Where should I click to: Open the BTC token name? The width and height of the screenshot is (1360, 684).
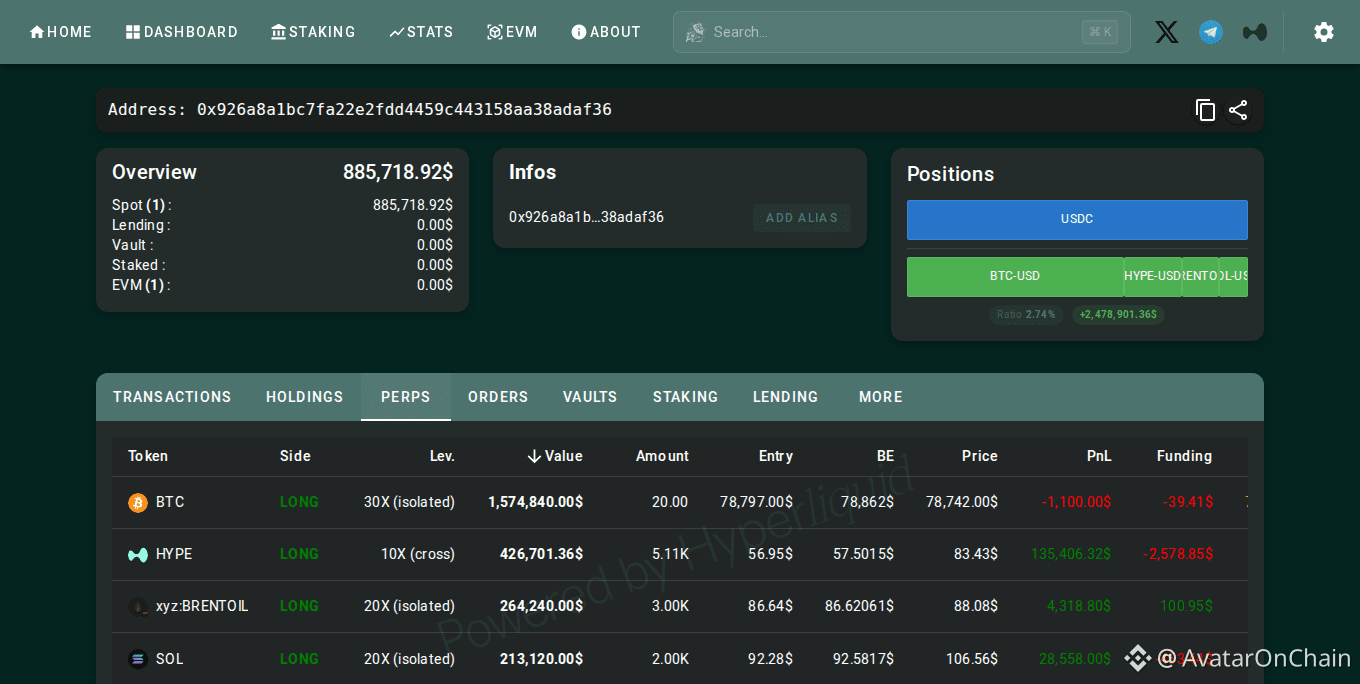click(x=170, y=502)
